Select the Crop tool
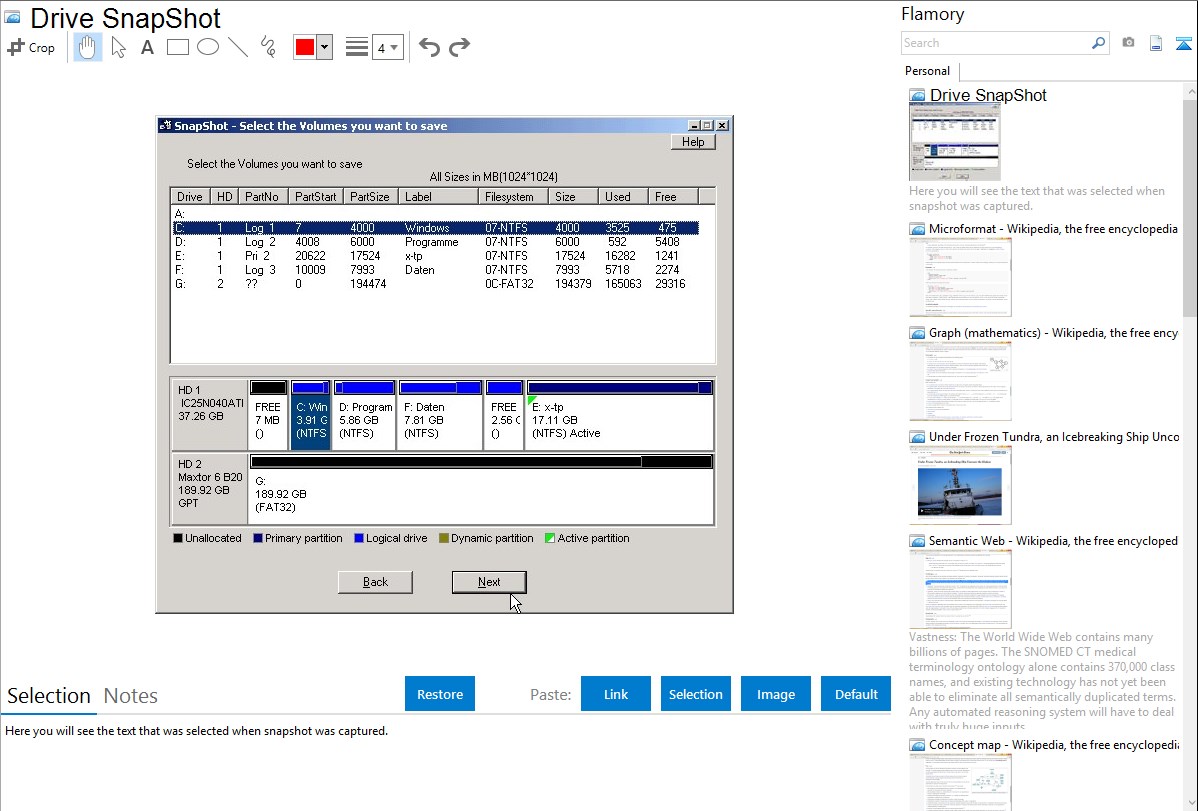 coord(31,47)
